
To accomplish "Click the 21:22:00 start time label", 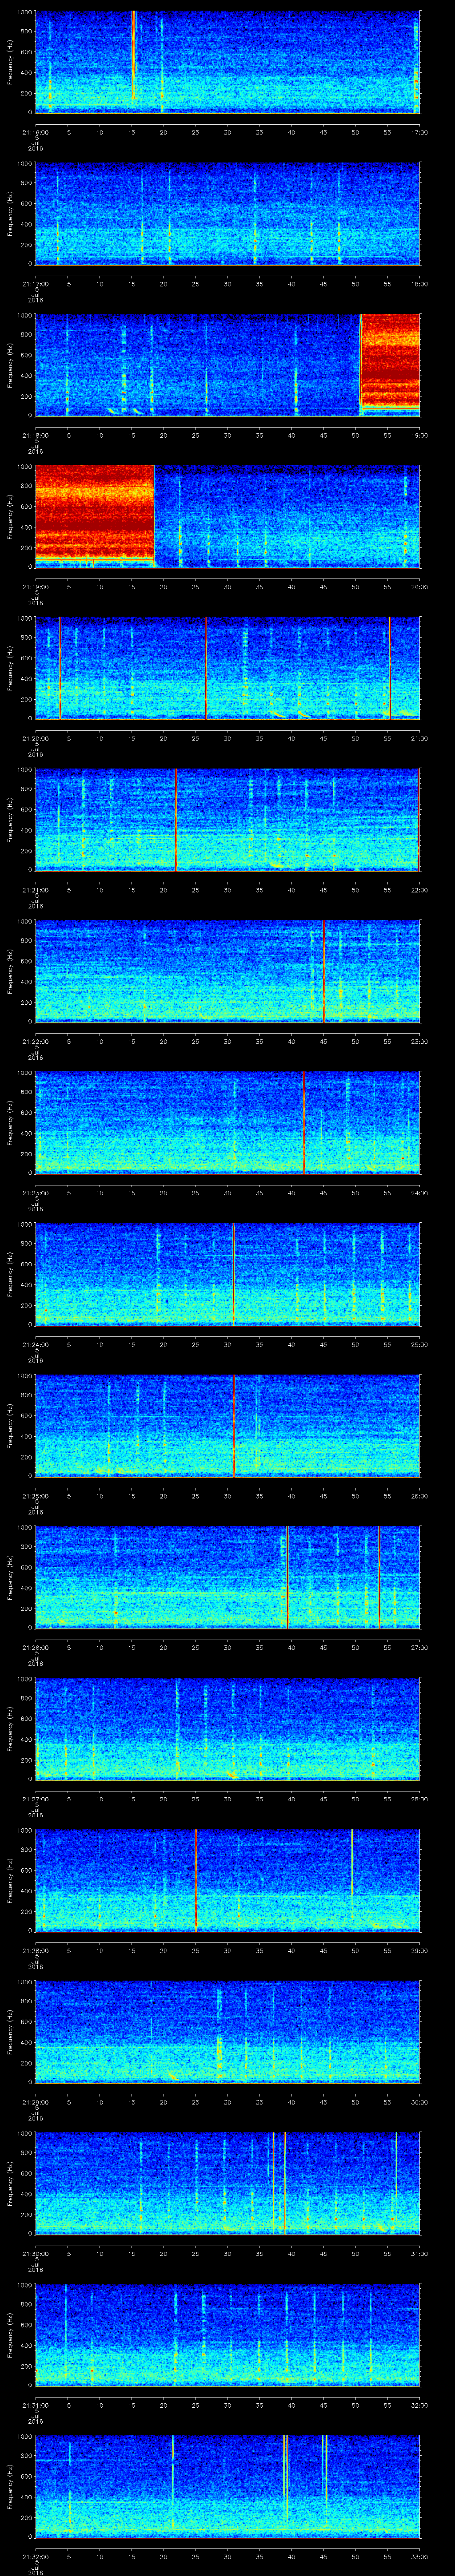I will point(35,1041).
